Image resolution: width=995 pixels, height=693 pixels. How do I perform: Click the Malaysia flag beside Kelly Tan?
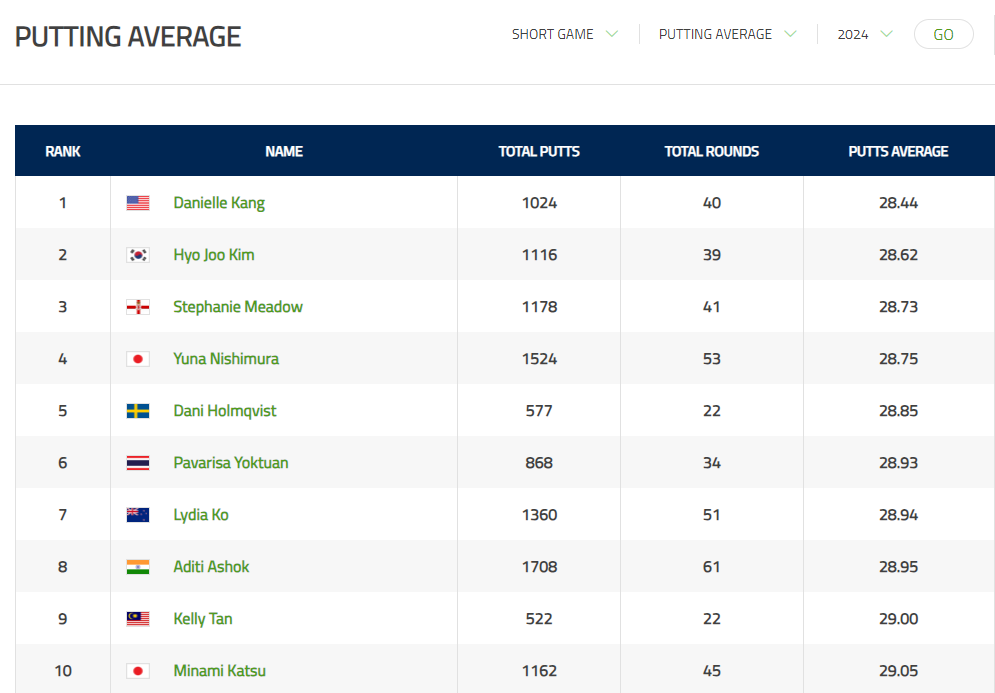point(138,619)
